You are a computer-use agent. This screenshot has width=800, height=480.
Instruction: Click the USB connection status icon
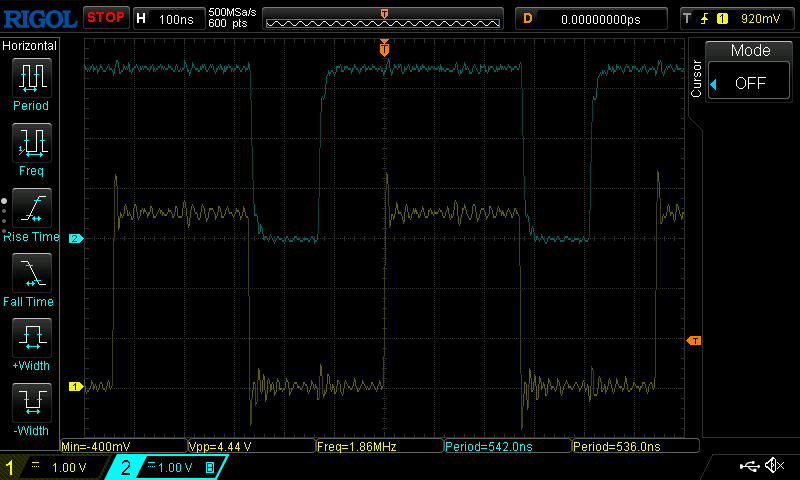pos(749,466)
